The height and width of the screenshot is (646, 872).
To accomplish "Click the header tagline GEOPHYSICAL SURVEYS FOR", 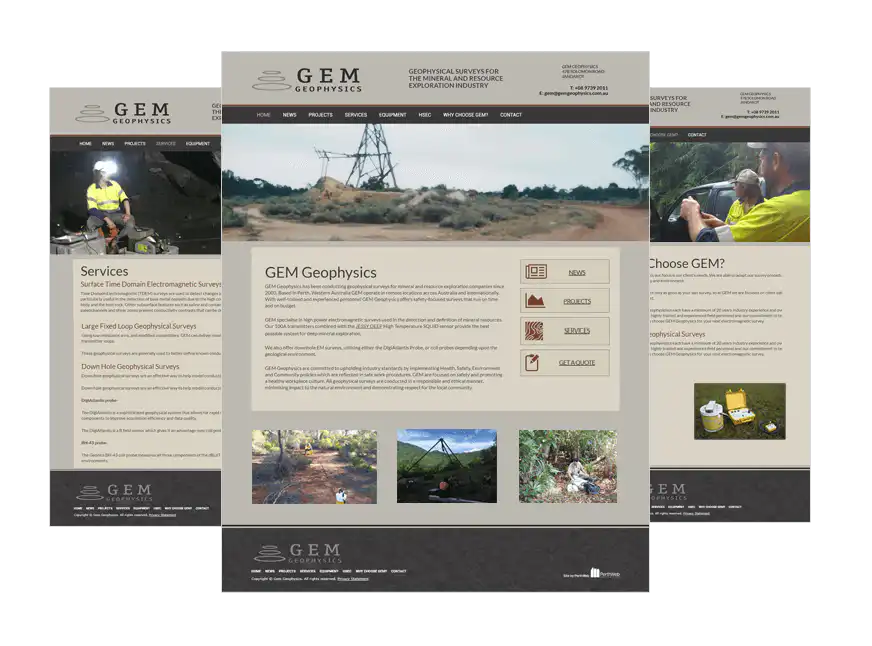I will [x=454, y=72].
